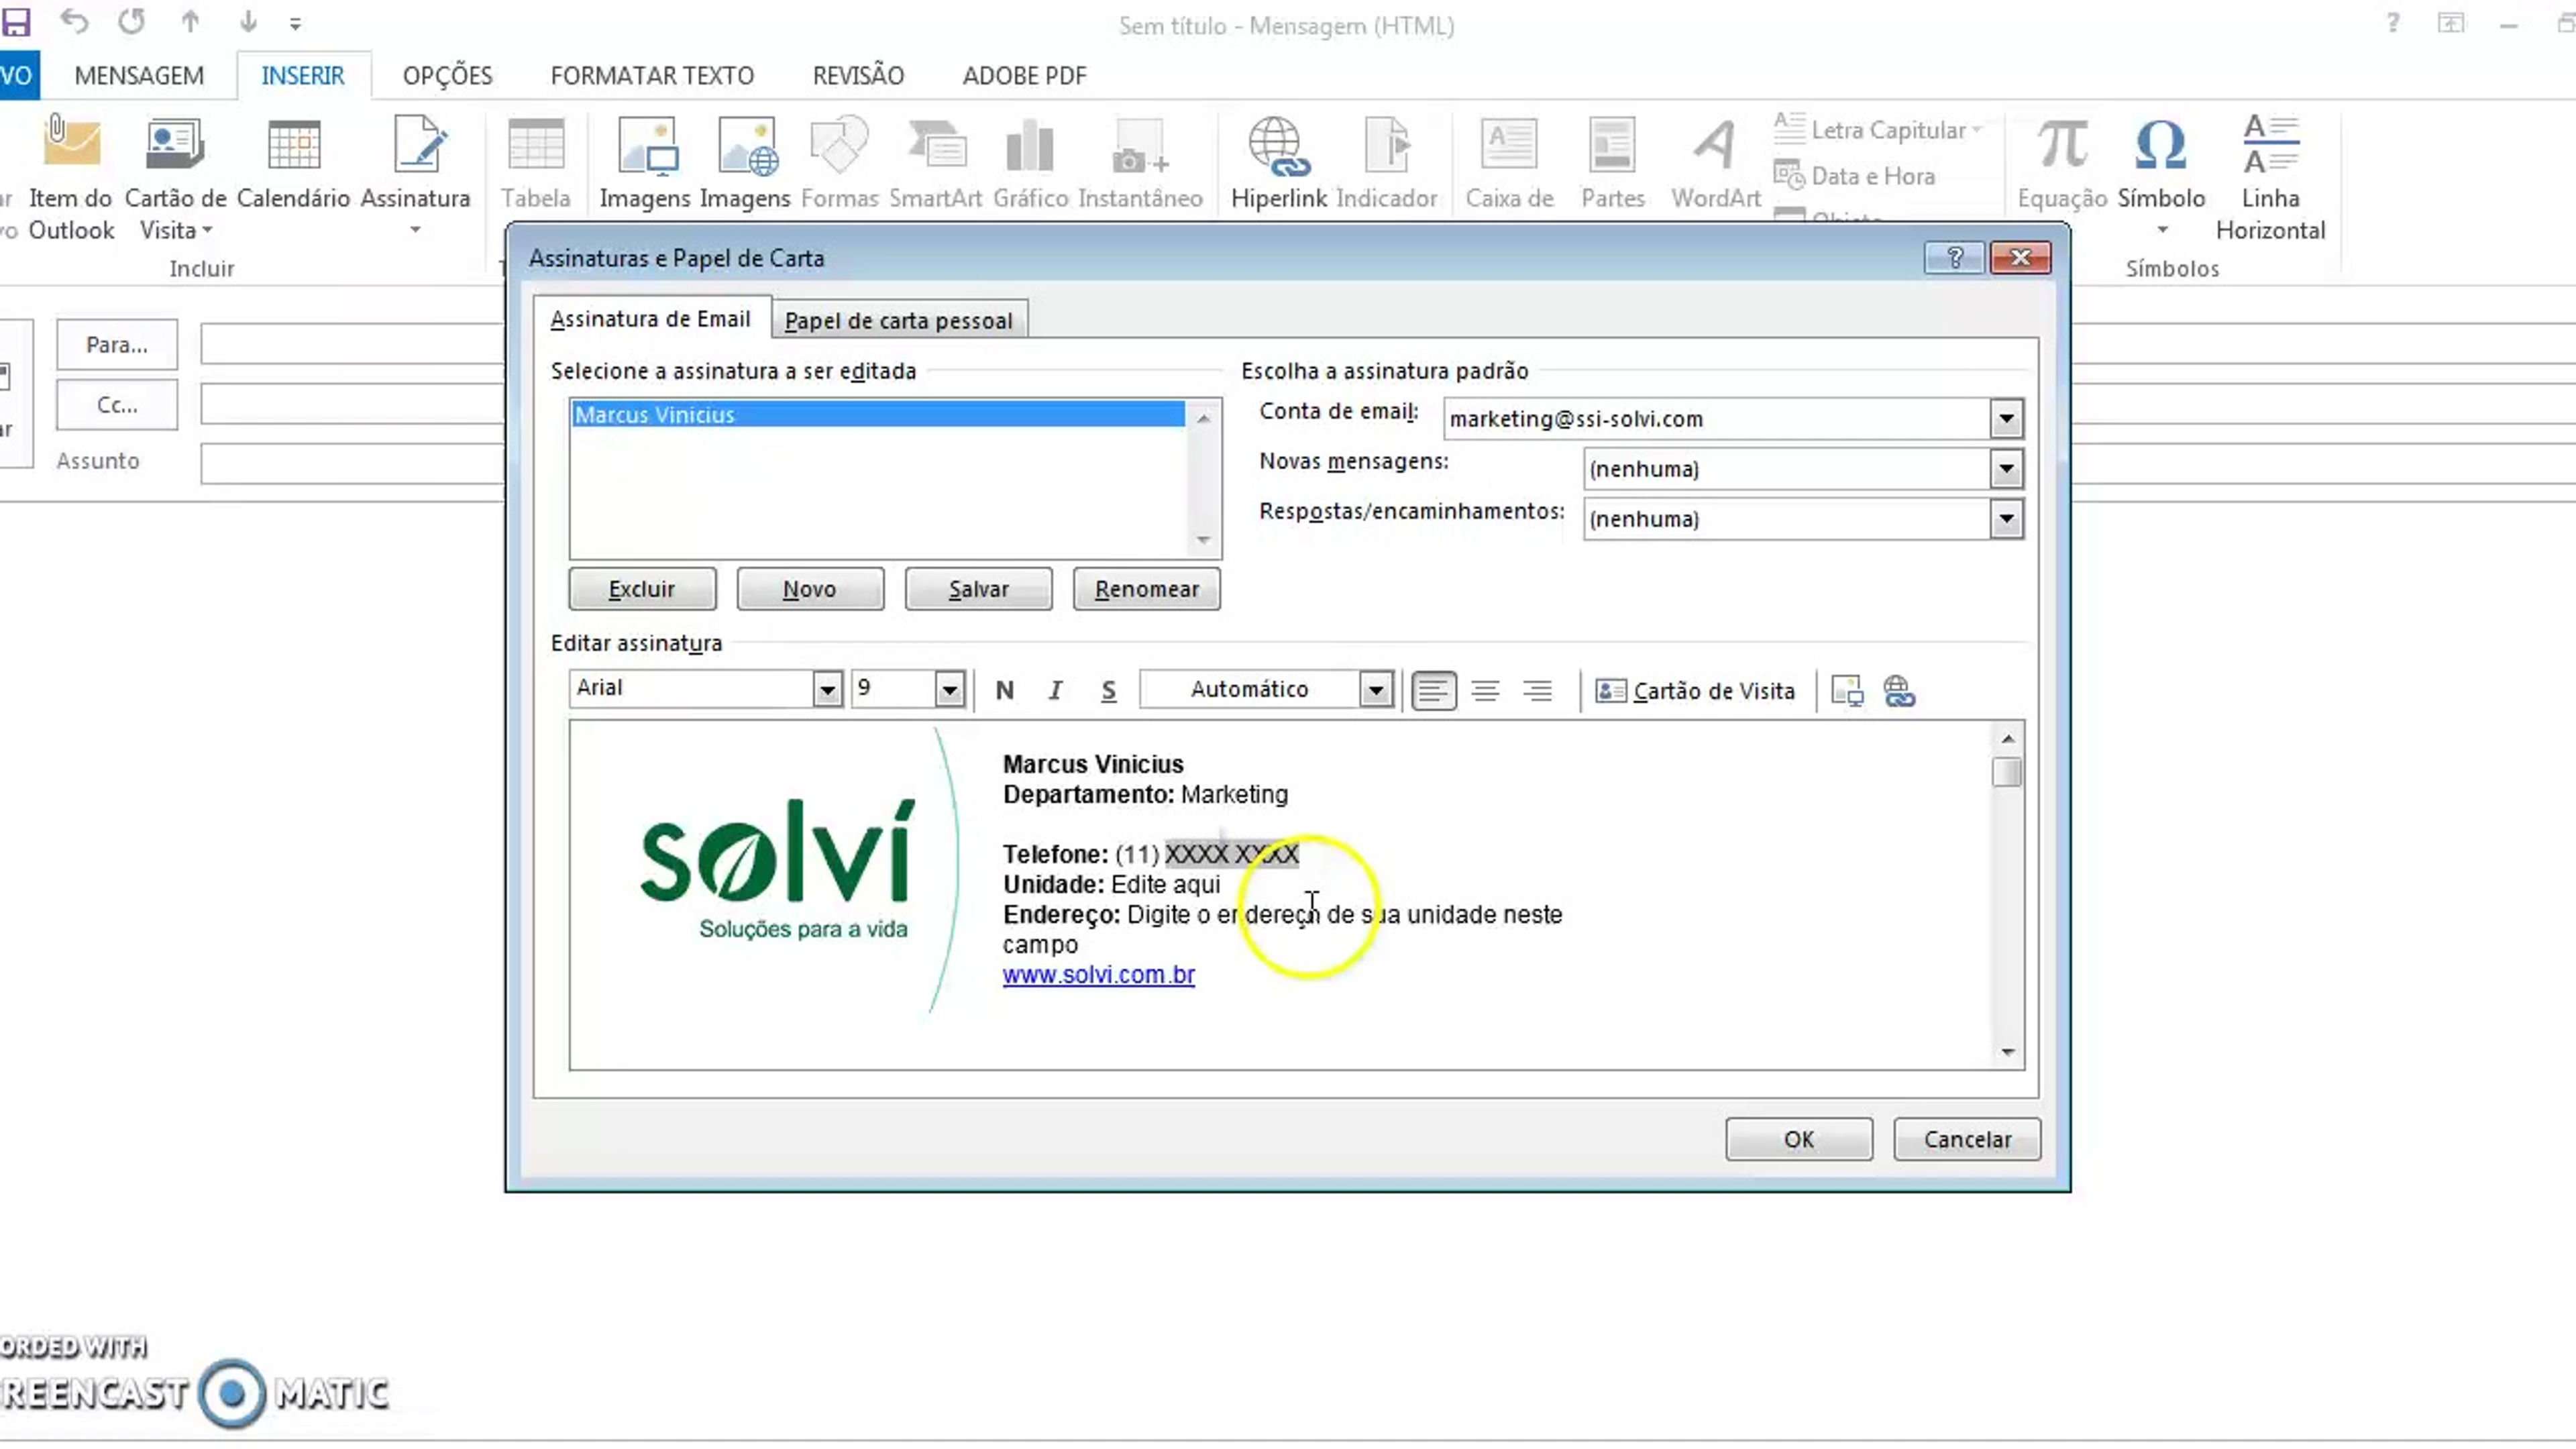The width and height of the screenshot is (2576, 1449).
Task: Switch to the REVISÃO ribbon tab
Action: (x=858, y=76)
